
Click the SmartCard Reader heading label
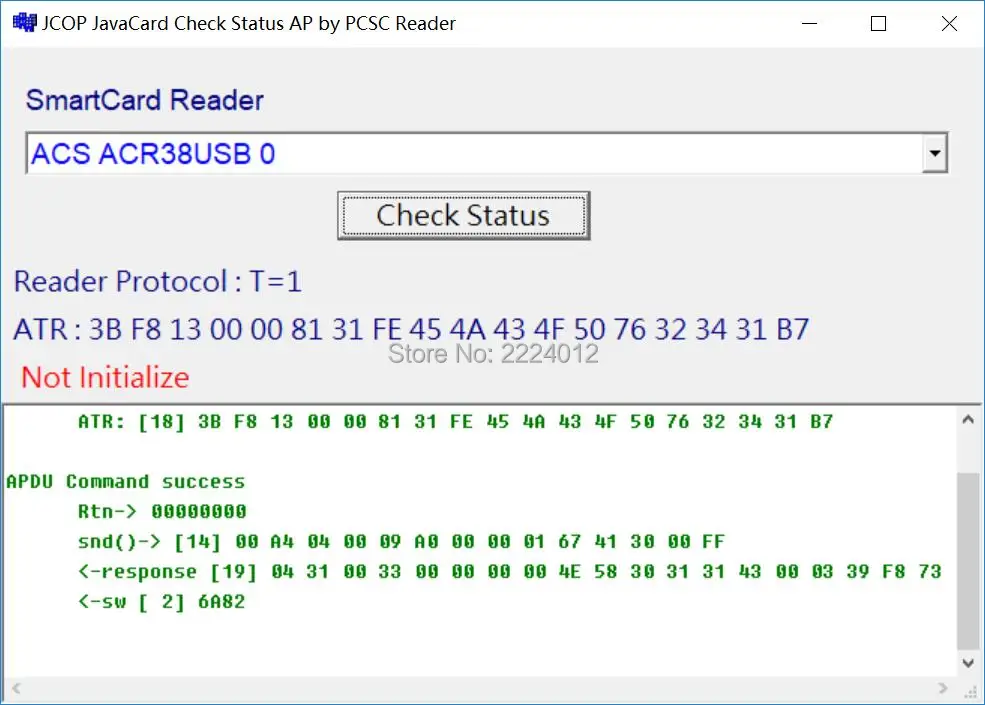click(145, 100)
